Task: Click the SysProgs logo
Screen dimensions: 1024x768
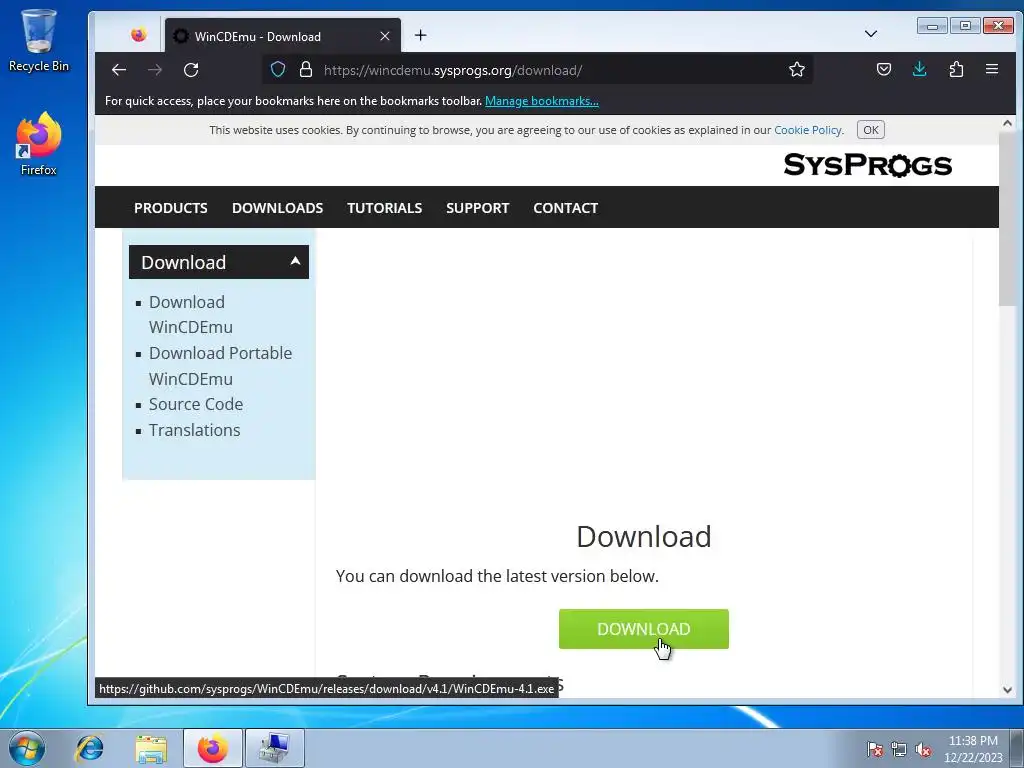Action: [867, 165]
